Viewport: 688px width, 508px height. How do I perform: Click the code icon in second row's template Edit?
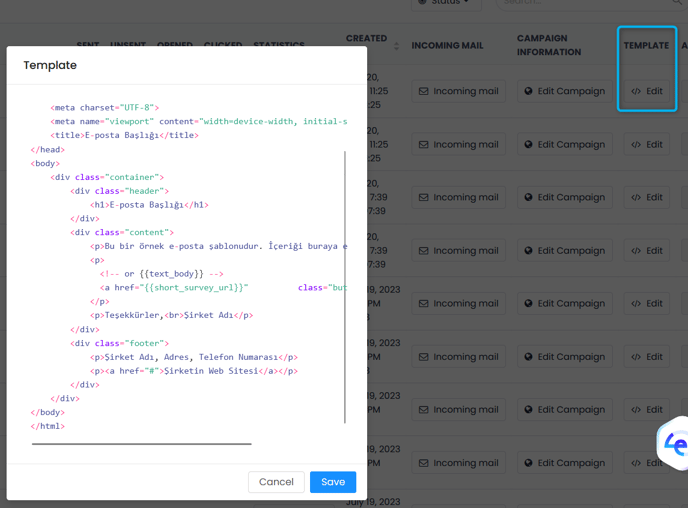click(636, 144)
